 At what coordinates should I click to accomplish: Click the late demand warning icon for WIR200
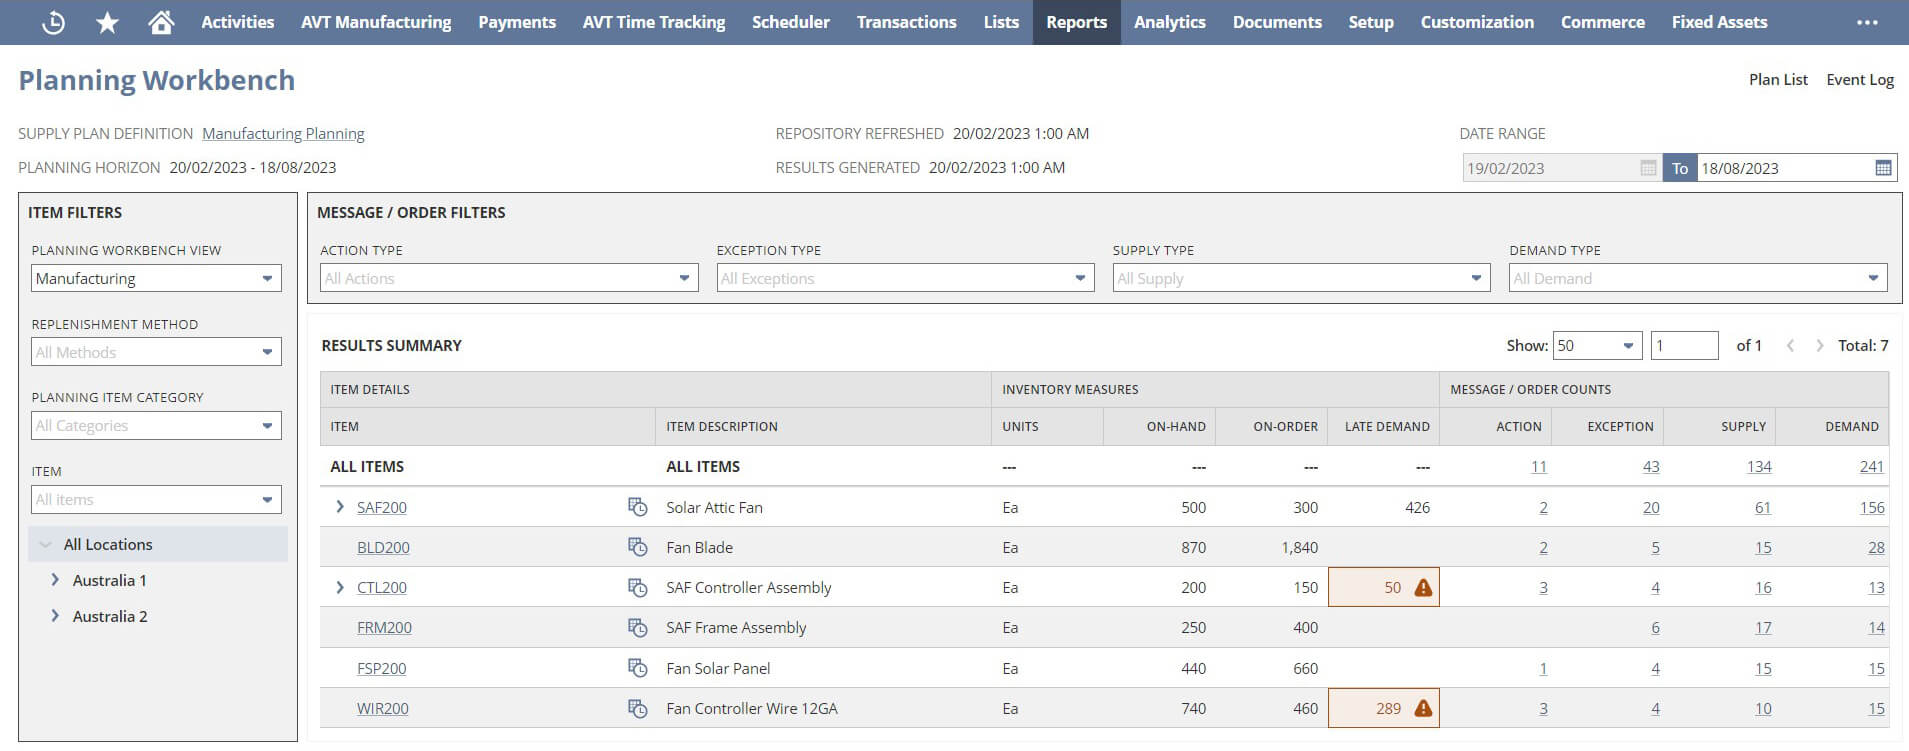[x=1423, y=708]
